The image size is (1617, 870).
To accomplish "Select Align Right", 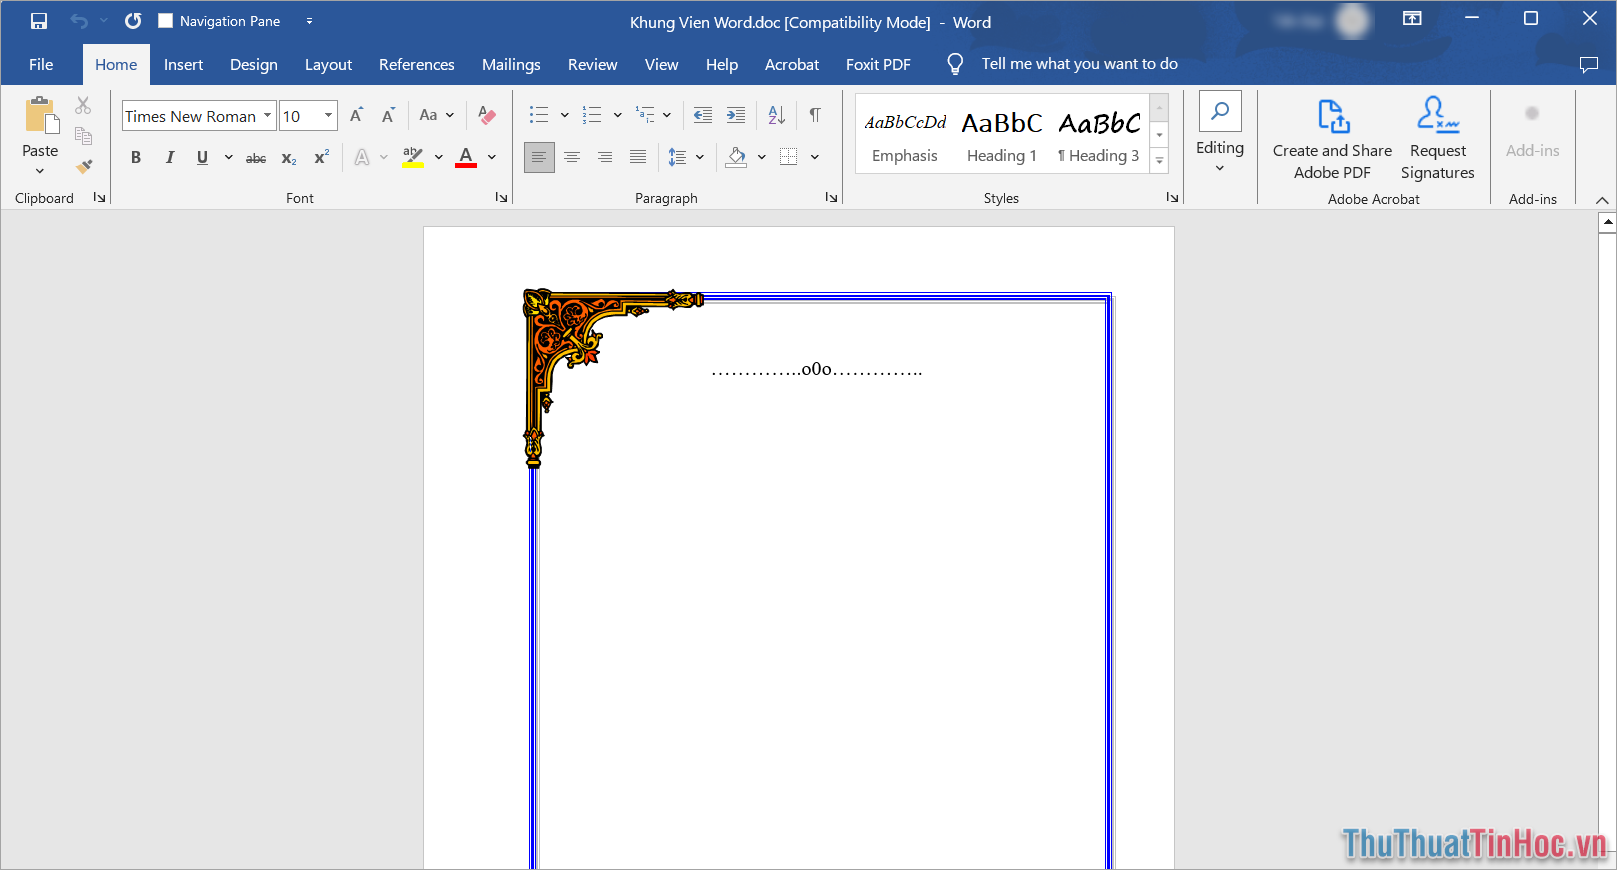I will click(605, 157).
